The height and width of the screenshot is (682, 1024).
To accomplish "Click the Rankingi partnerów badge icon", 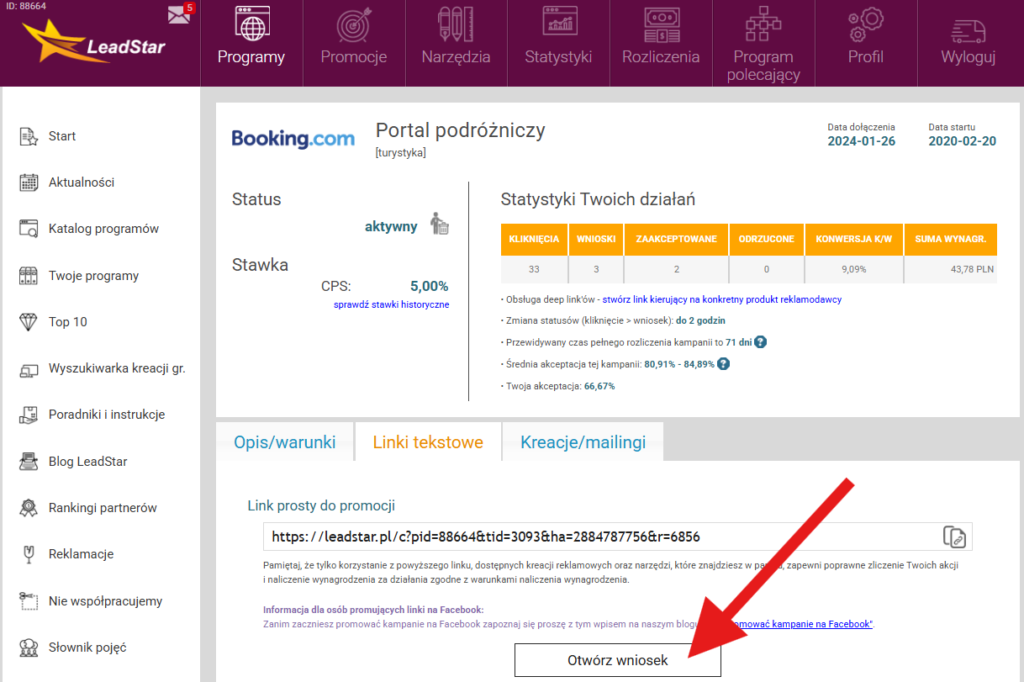I will (x=28, y=508).
